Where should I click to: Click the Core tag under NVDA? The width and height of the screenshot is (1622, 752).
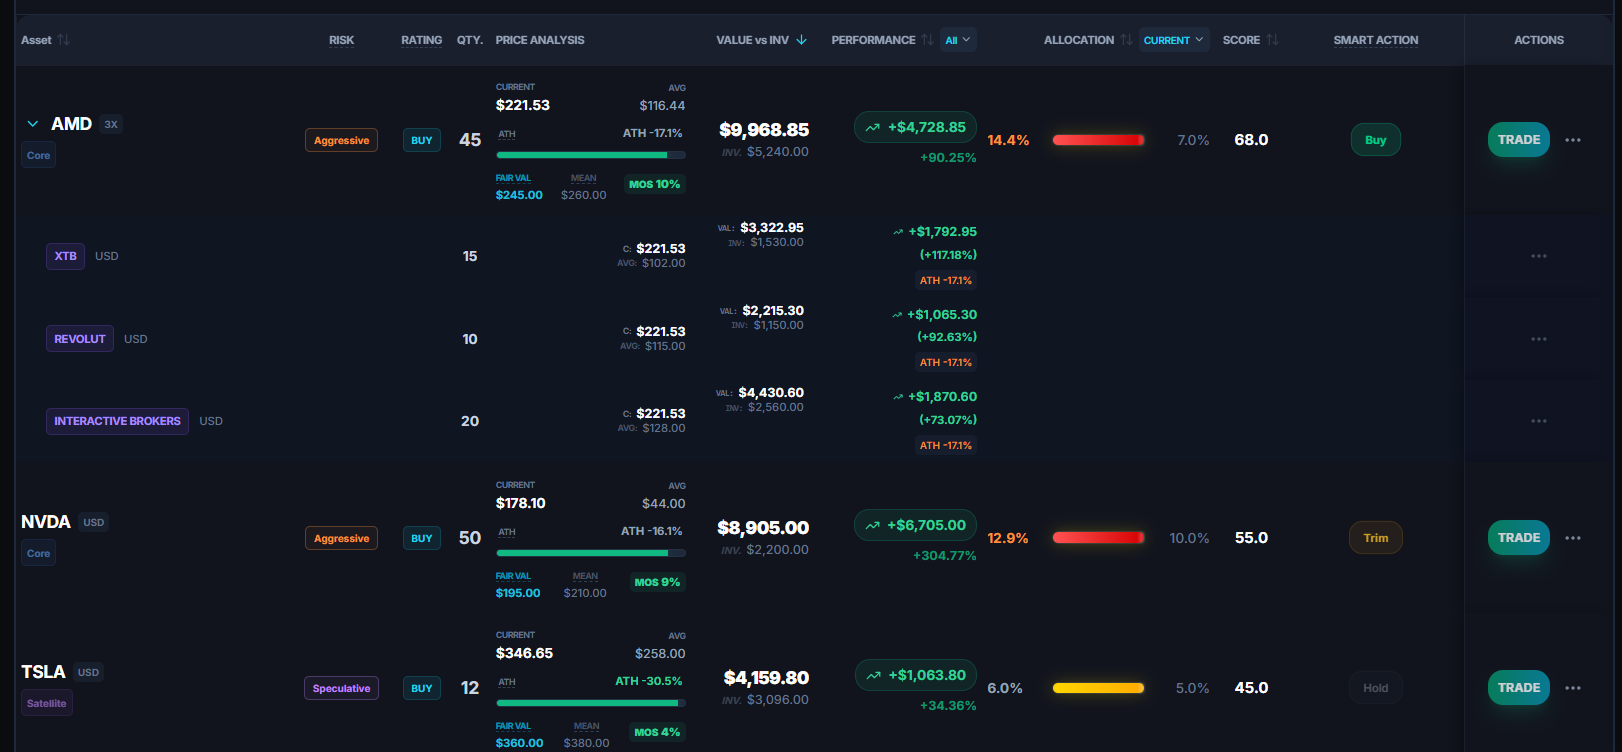39,553
